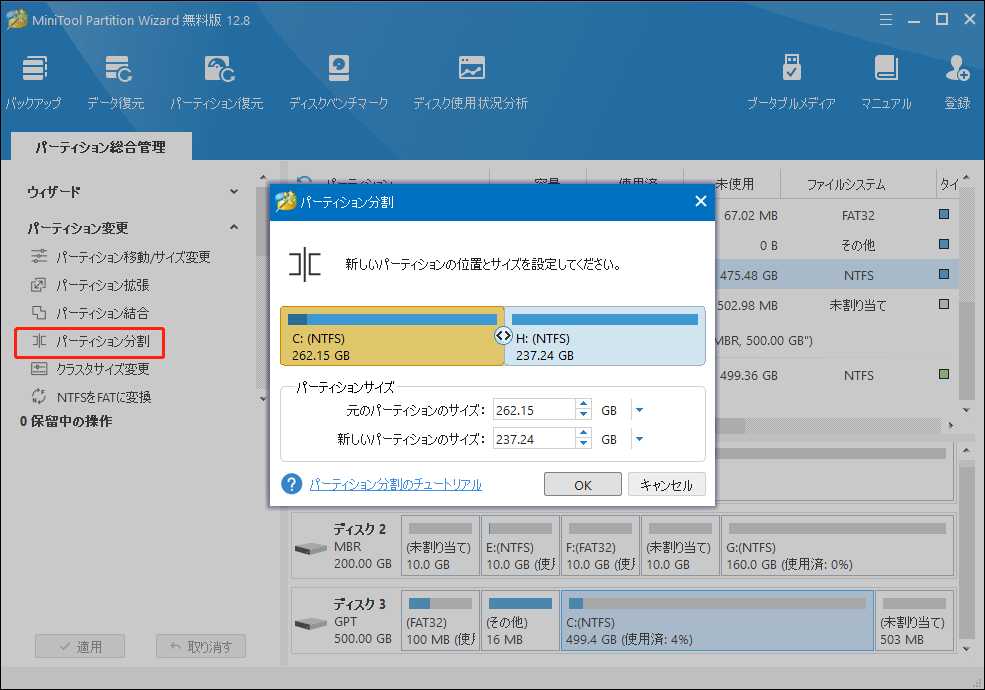
Task: Switch to パーティション総合管理 tab
Action: point(101,147)
